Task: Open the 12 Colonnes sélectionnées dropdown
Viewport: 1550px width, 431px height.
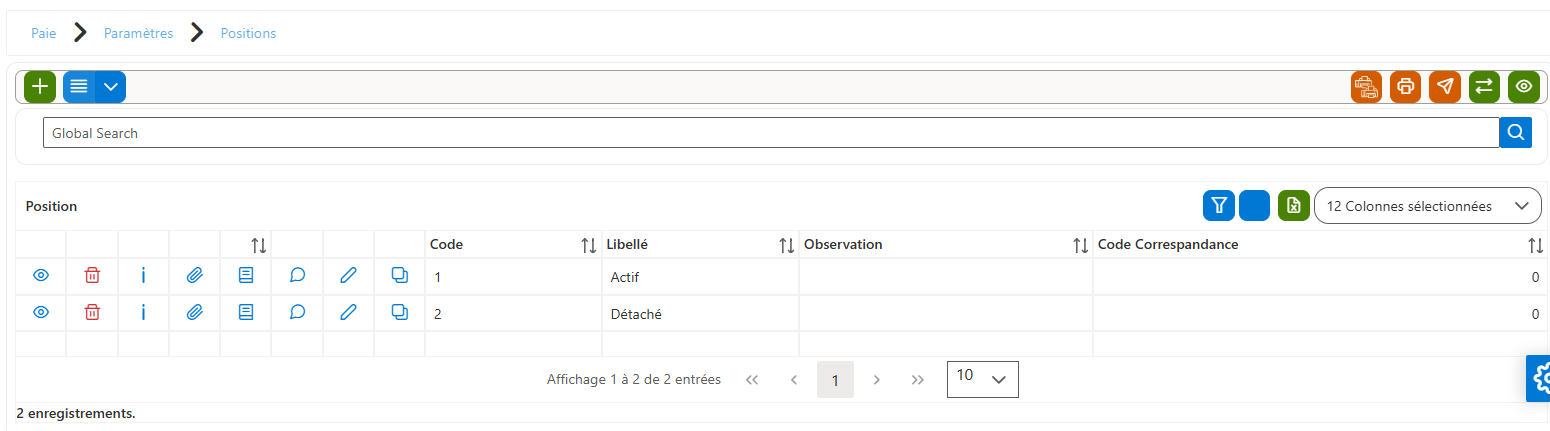Action: click(1427, 206)
